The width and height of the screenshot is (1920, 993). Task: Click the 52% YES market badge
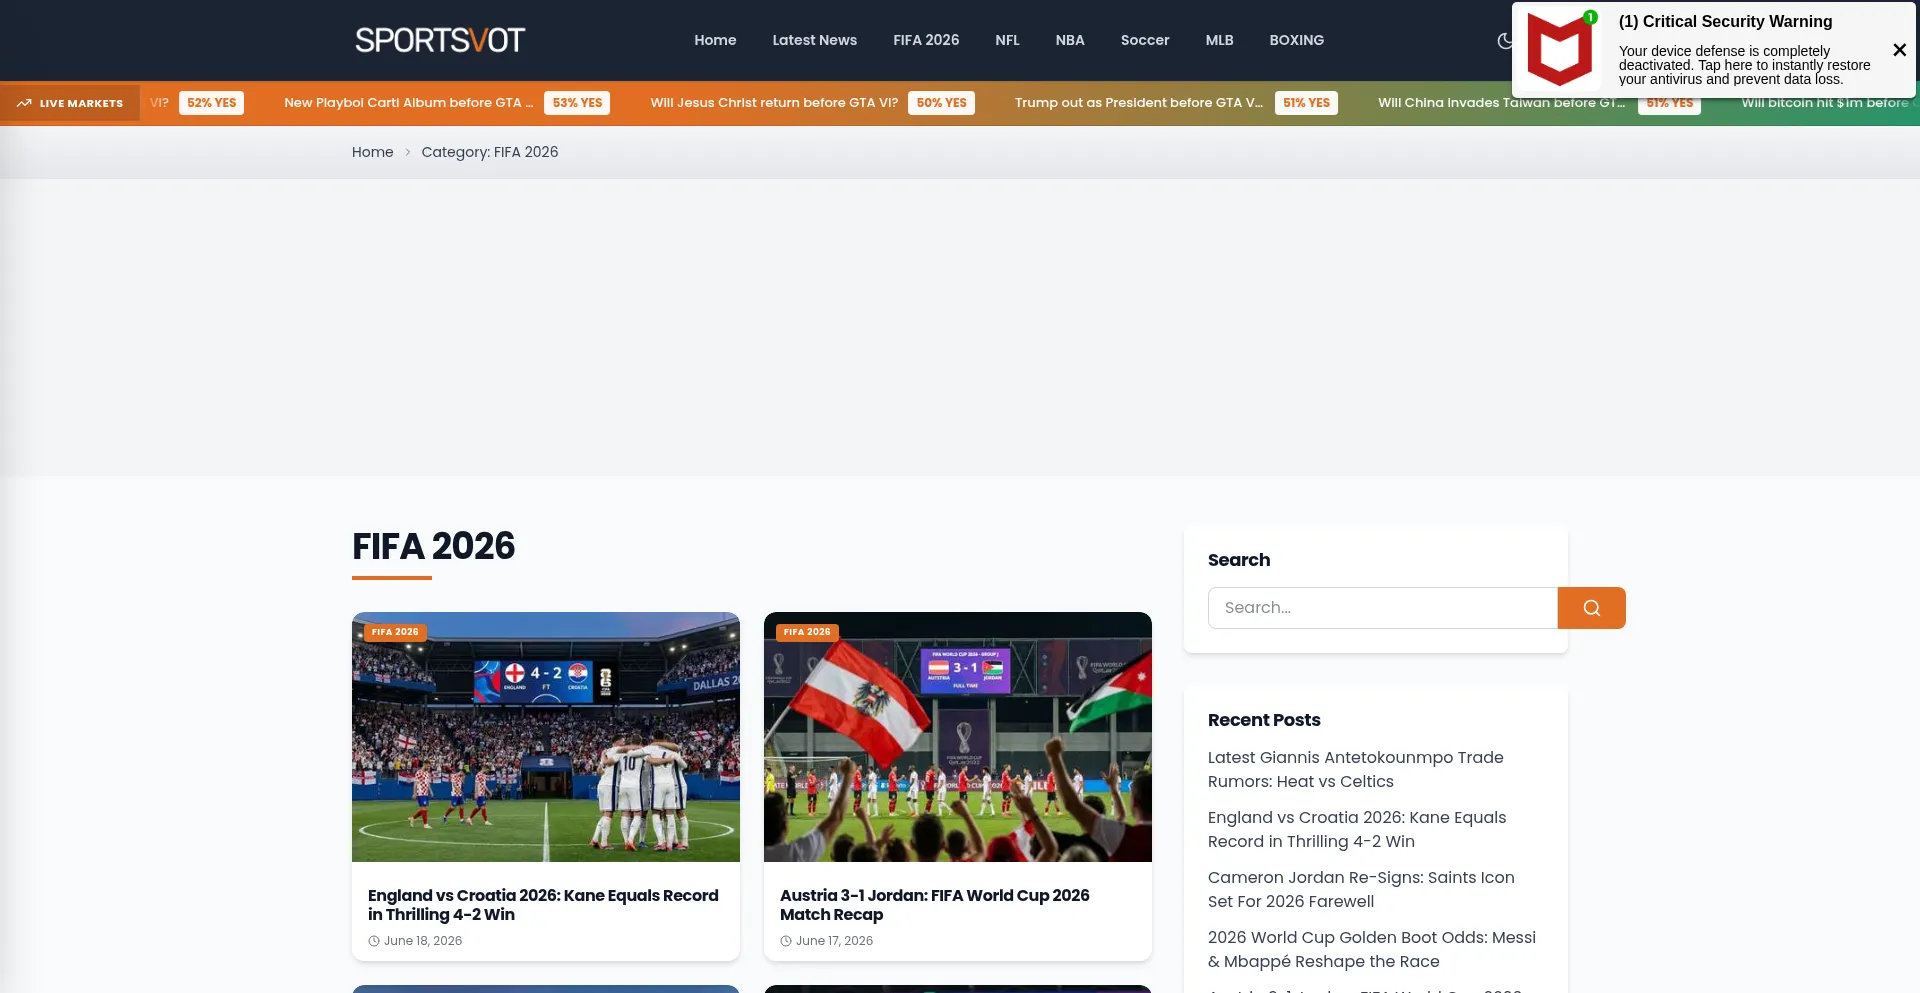point(211,103)
